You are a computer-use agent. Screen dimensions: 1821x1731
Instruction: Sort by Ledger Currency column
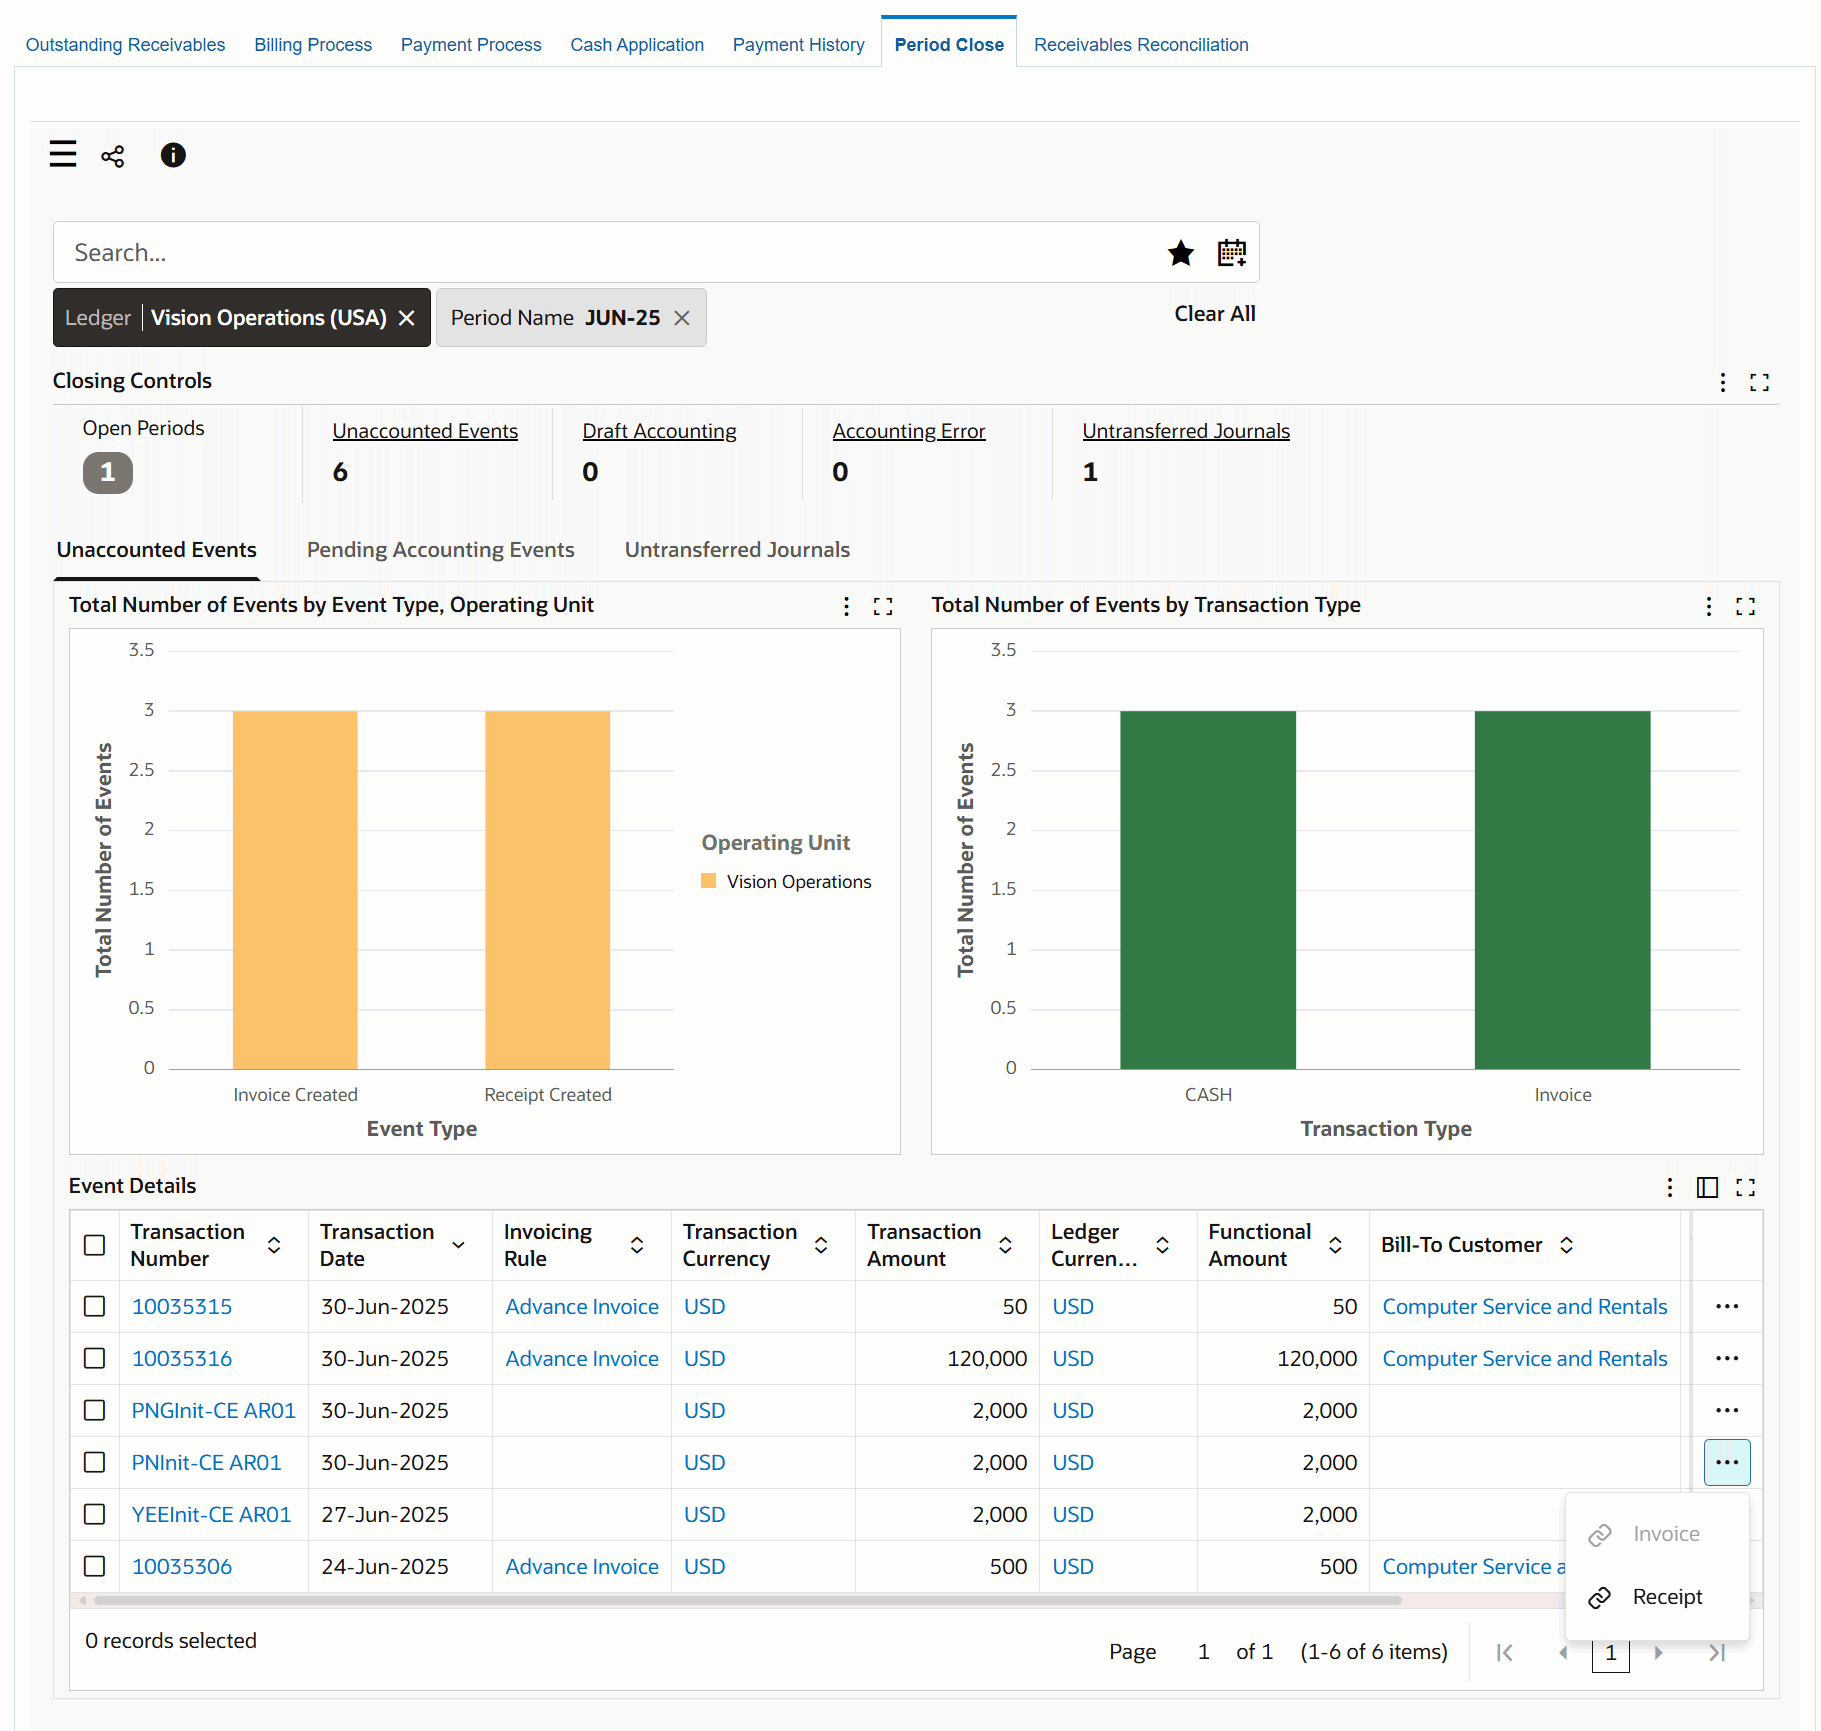click(1163, 1245)
